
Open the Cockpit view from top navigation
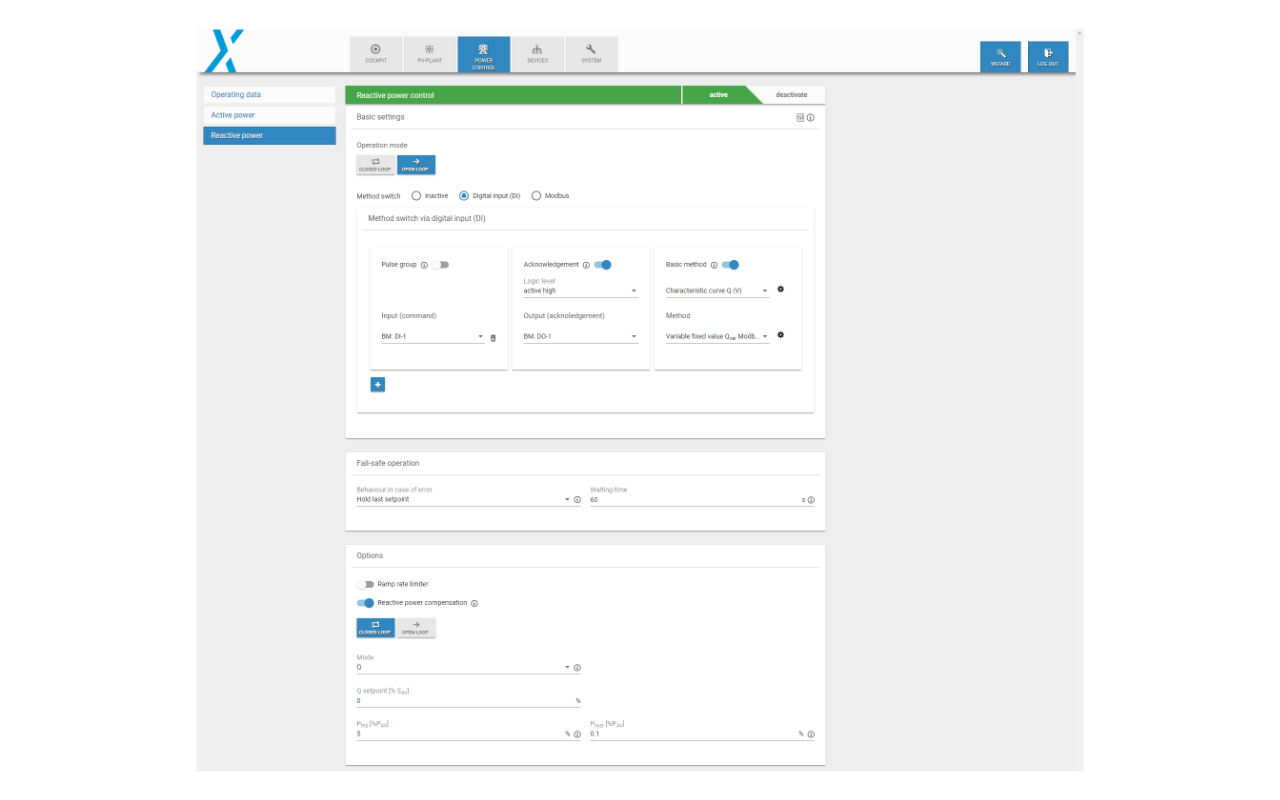pos(376,53)
